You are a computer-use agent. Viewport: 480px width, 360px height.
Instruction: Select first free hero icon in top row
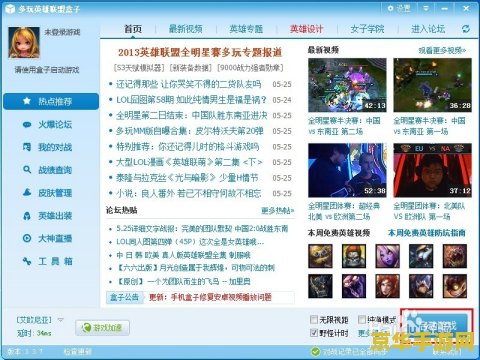(x=320, y=256)
